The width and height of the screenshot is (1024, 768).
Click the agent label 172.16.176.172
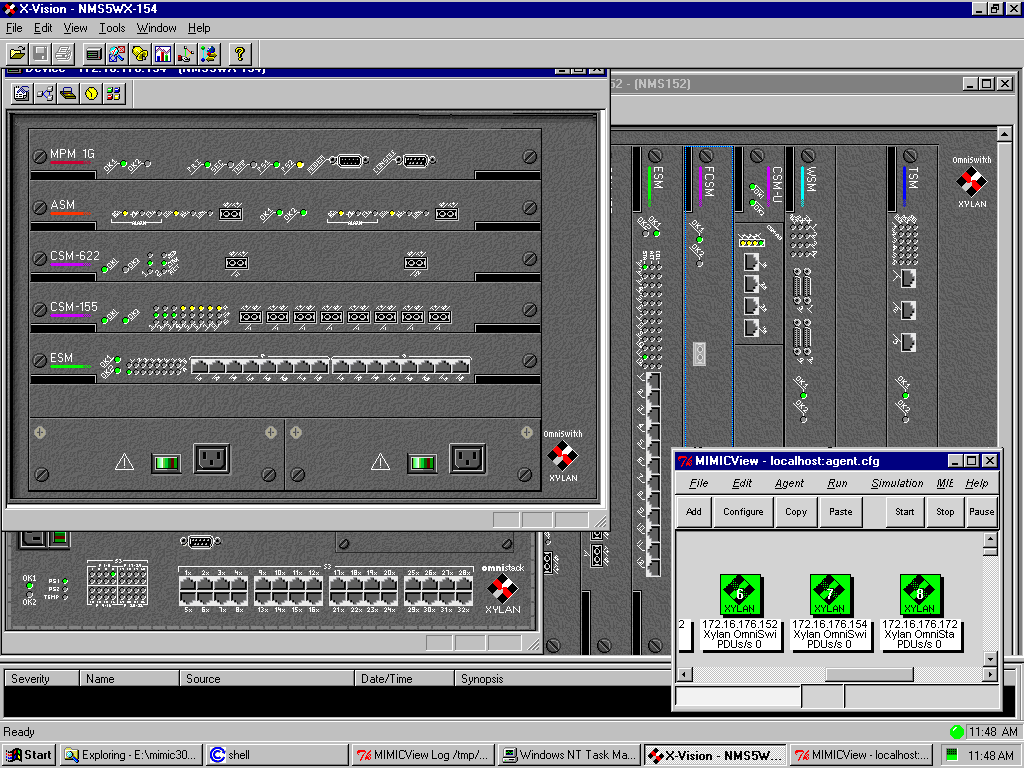tap(920, 624)
